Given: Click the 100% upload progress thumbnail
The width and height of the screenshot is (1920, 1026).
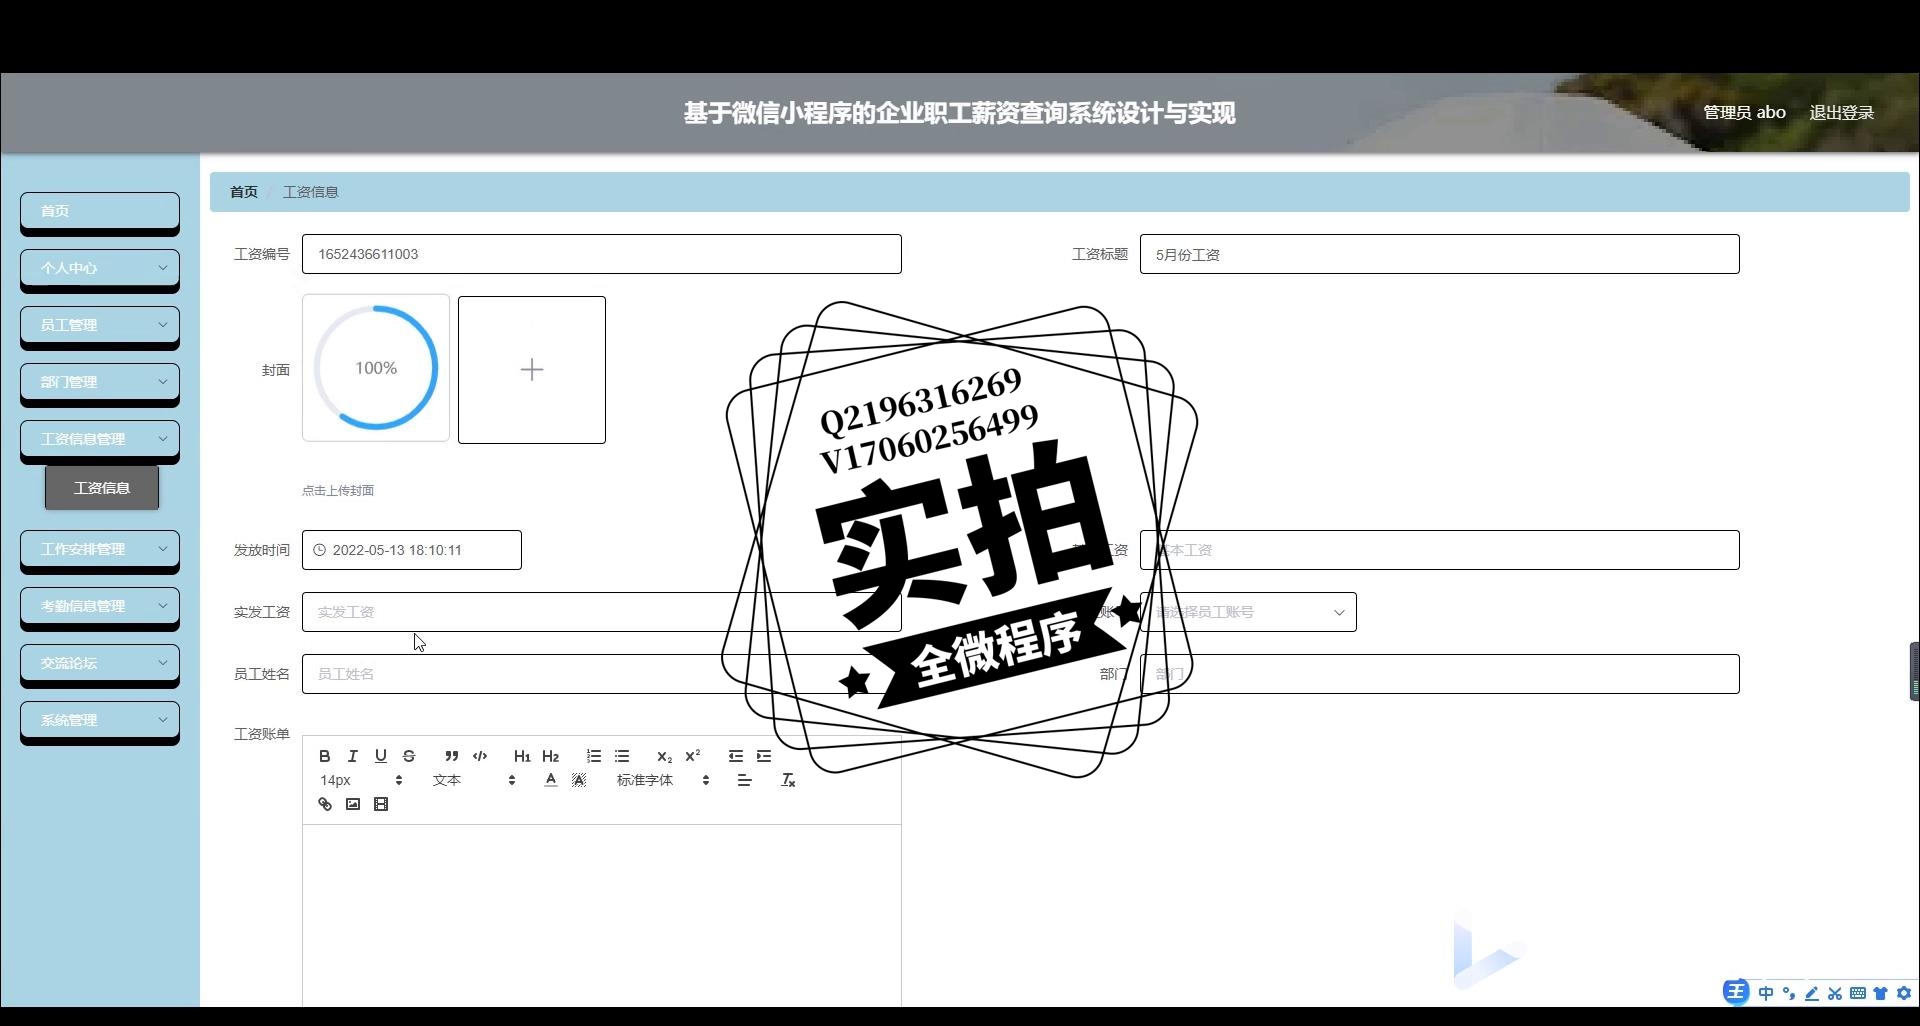Looking at the screenshot, I should (x=376, y=368).
